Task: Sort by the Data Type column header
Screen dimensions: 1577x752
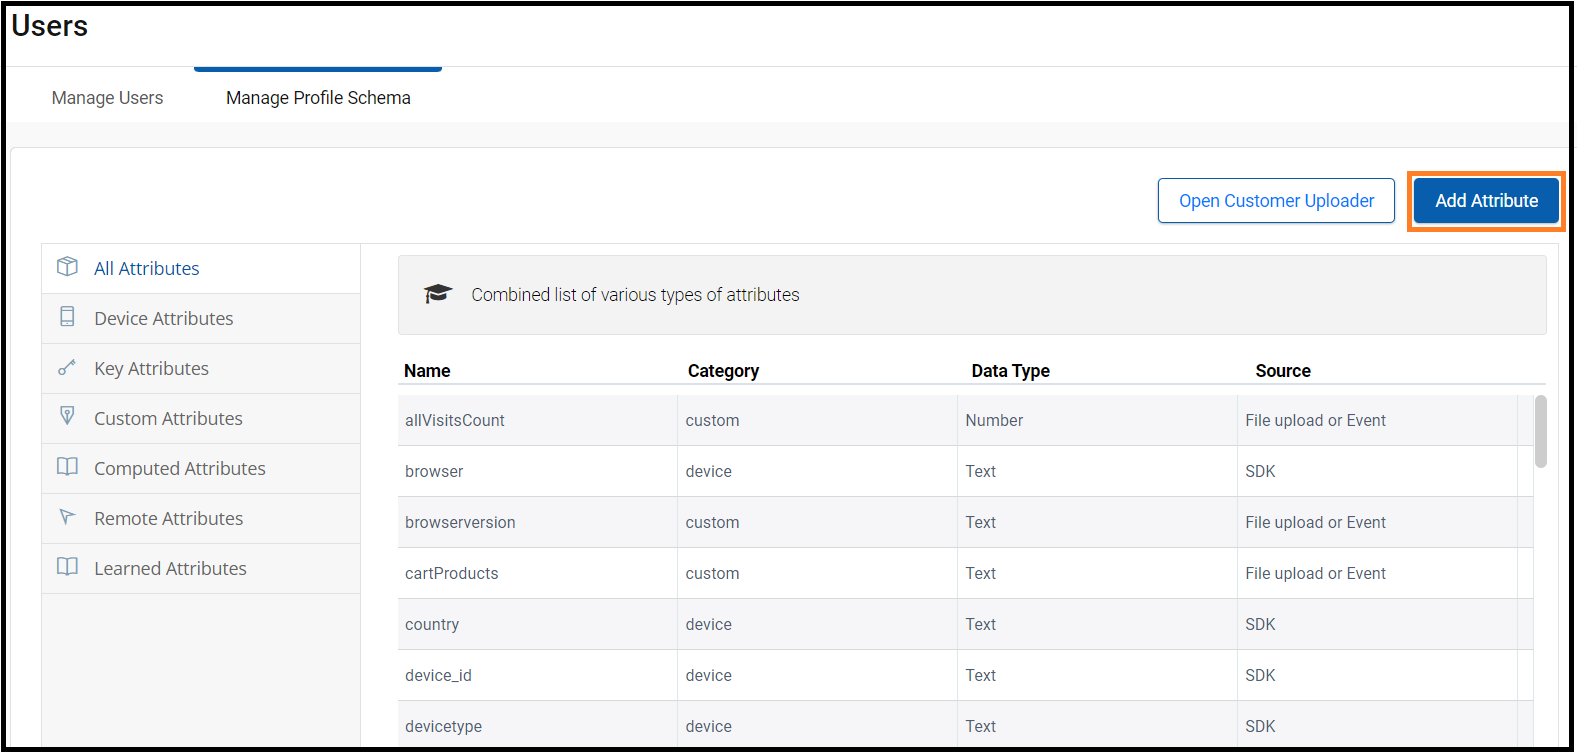Action: pos(1010,371)
